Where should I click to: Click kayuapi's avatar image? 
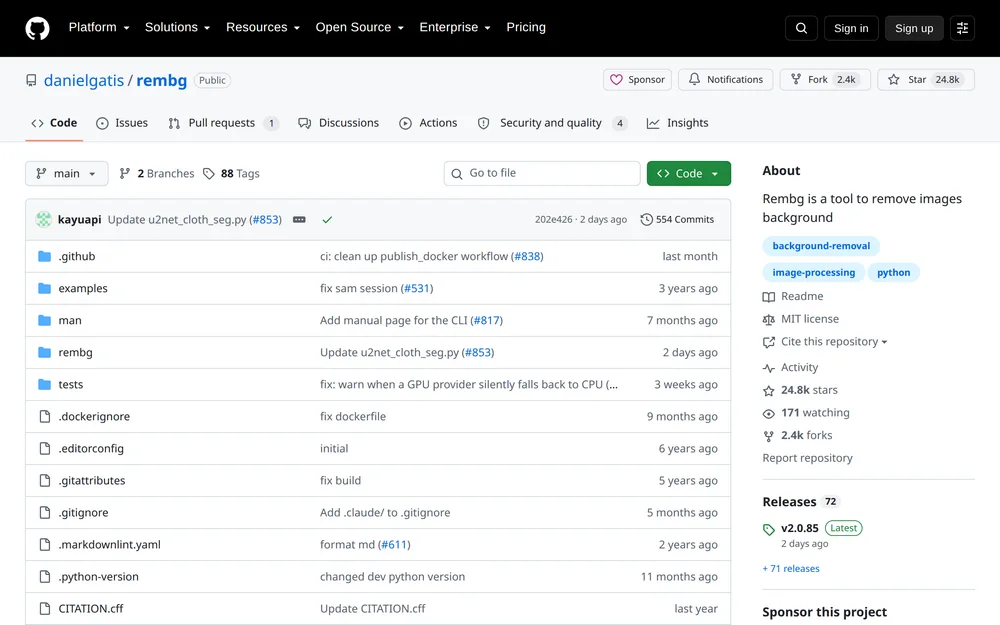(x=43, y=219)
